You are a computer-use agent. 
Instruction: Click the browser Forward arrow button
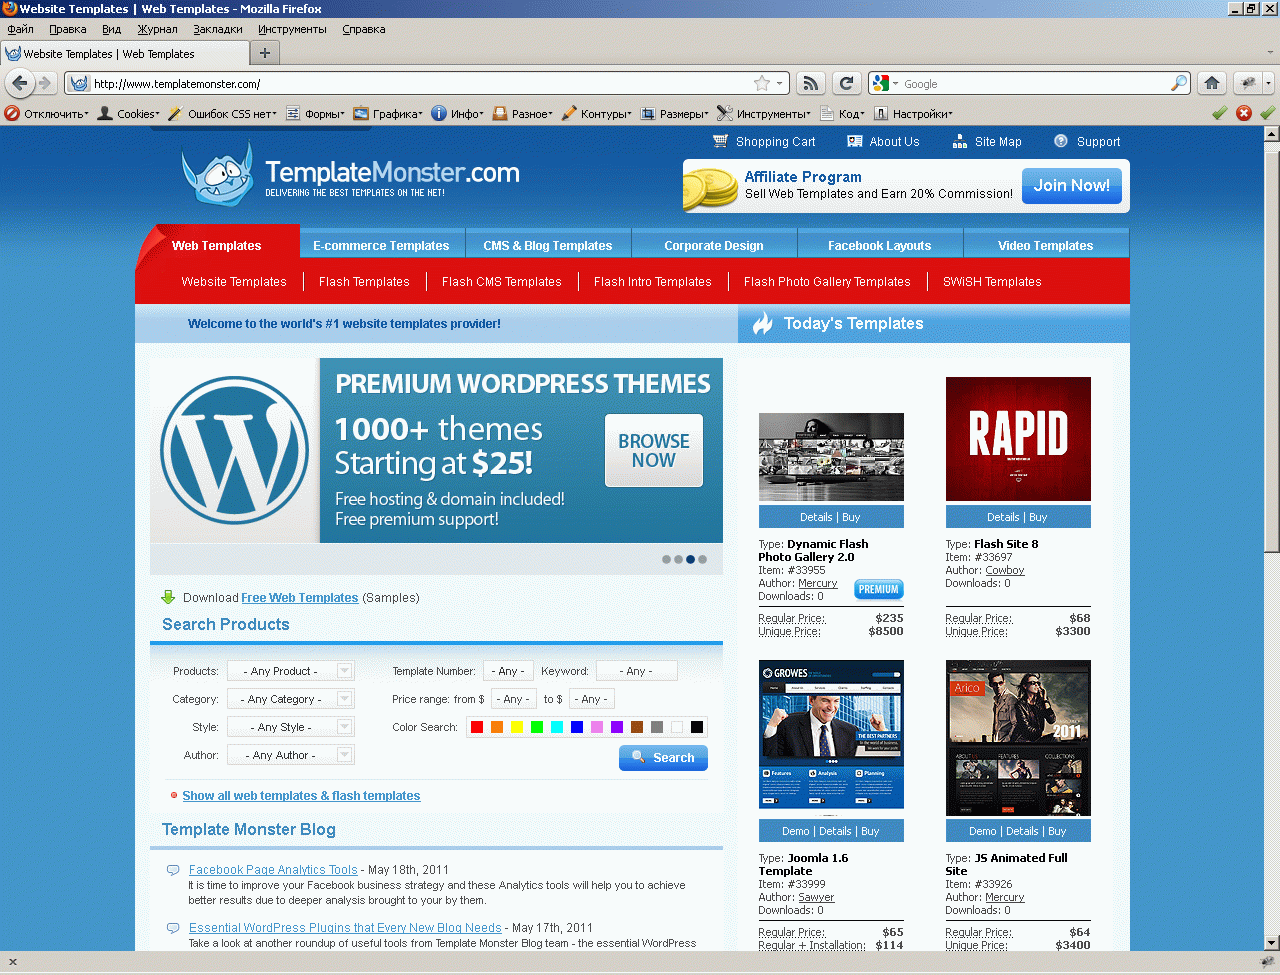(44, 83)
